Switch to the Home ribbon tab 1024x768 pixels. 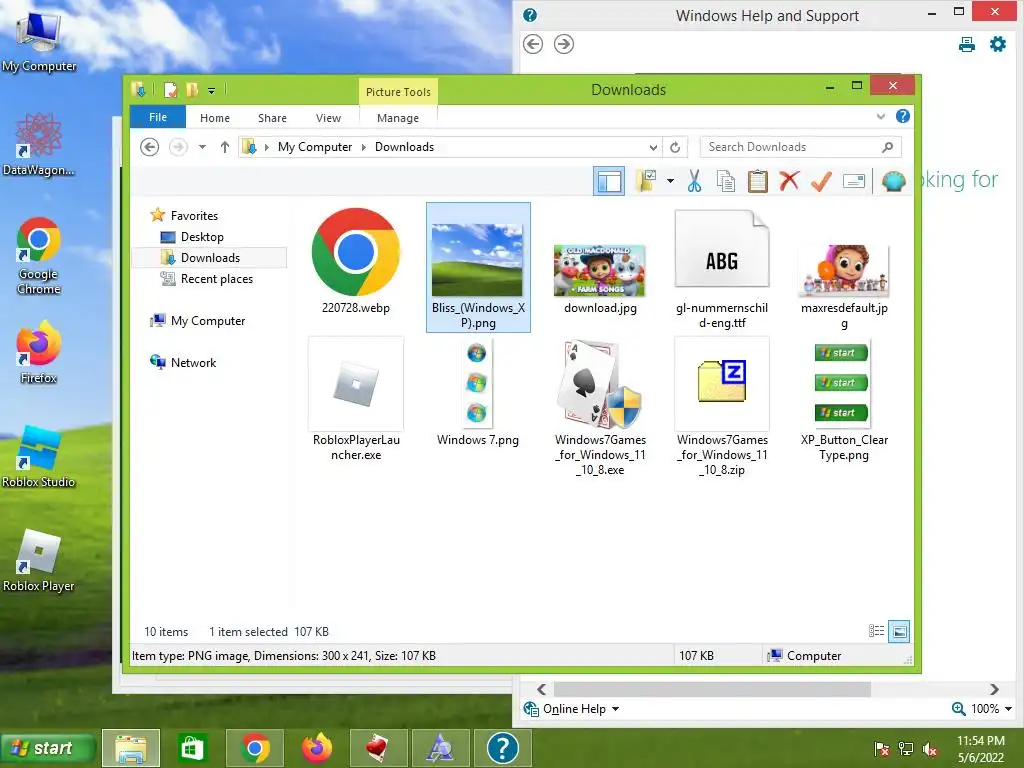click(215, 118)
